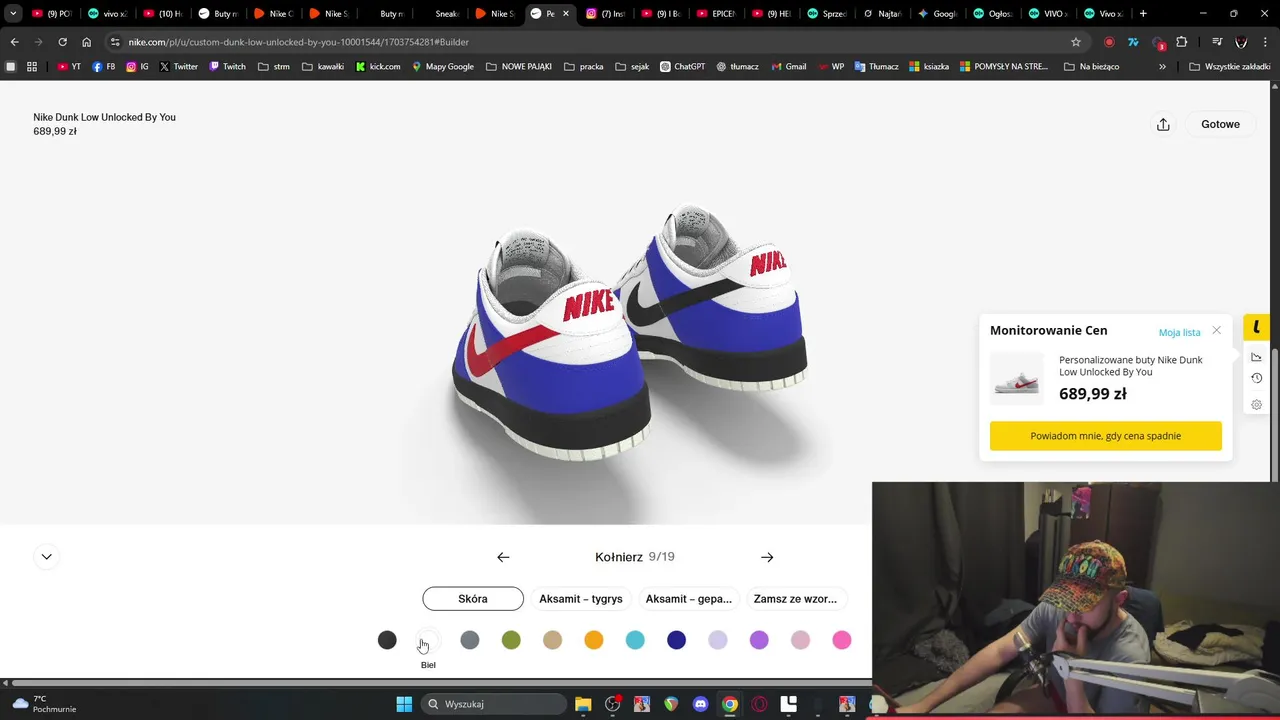Open Opera browser from taskbar
Image resolution: width=1280 pixels, height=720 pixels.
[x=759, y=704]
